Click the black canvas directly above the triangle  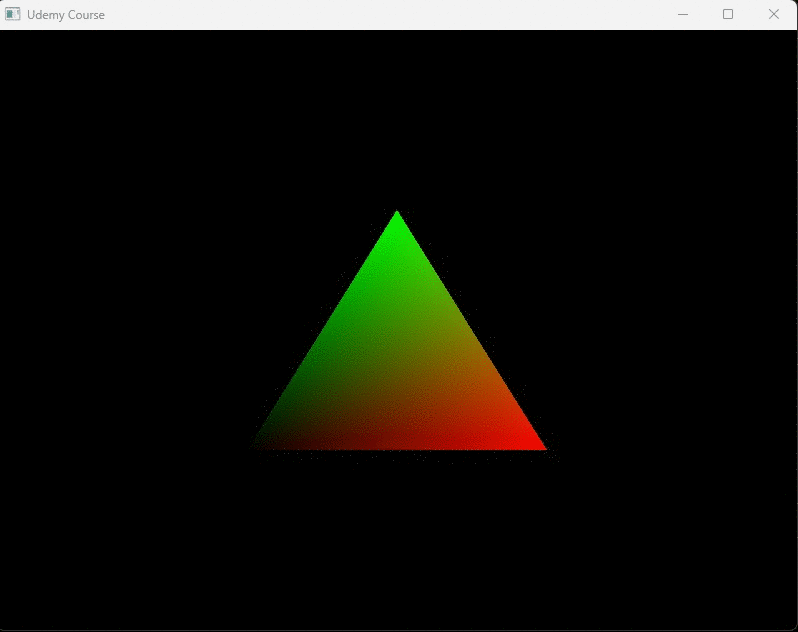[397, 120]
